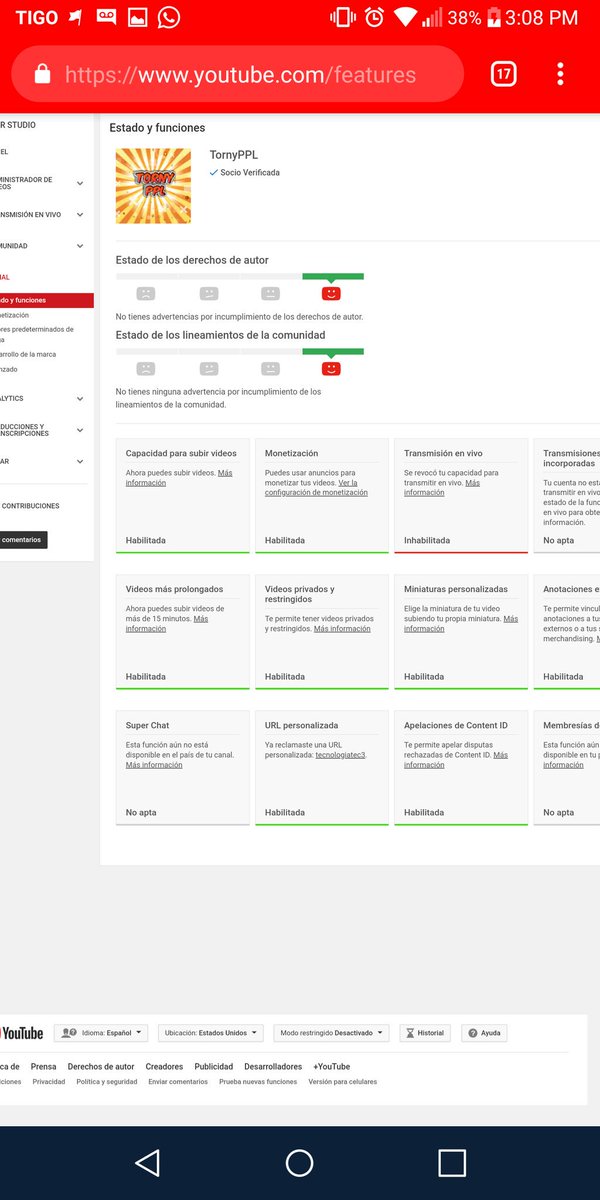Click Creadores in the footer
This screenshot has width=600, height=1200.
(164, 1067)
